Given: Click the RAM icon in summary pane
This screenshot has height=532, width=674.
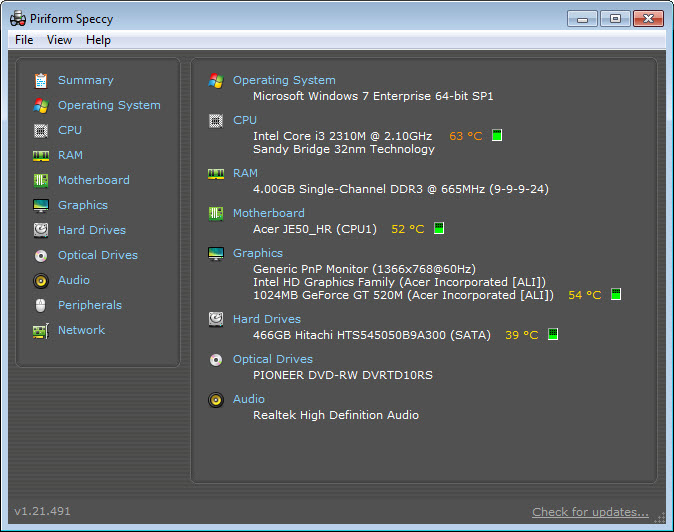Looking at the screenshot, I should tap(216, 174).
